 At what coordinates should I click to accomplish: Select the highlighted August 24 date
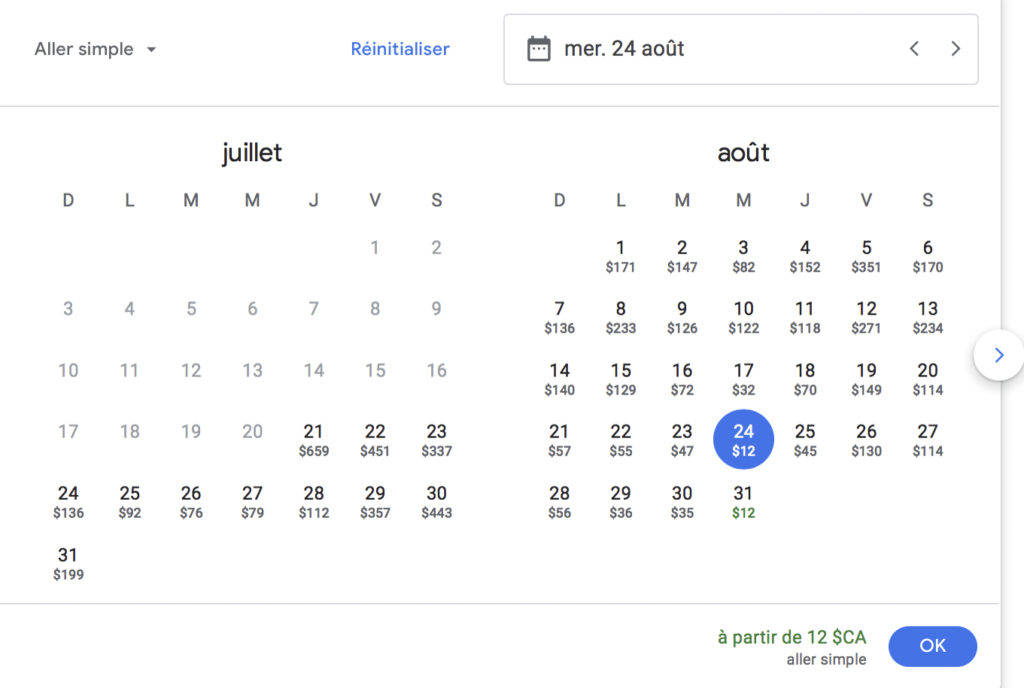click(743, 439)
